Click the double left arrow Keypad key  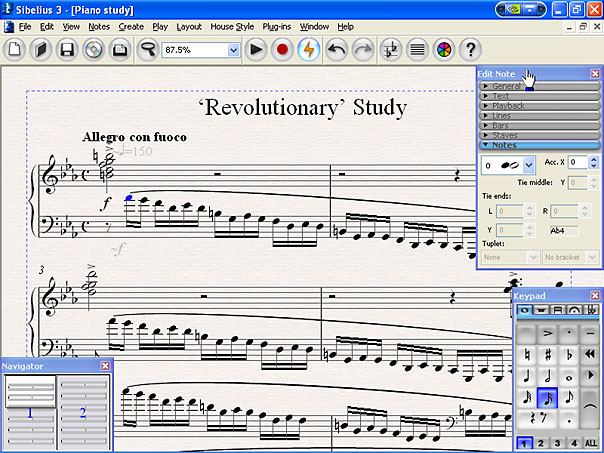click(x=590, y=355)
